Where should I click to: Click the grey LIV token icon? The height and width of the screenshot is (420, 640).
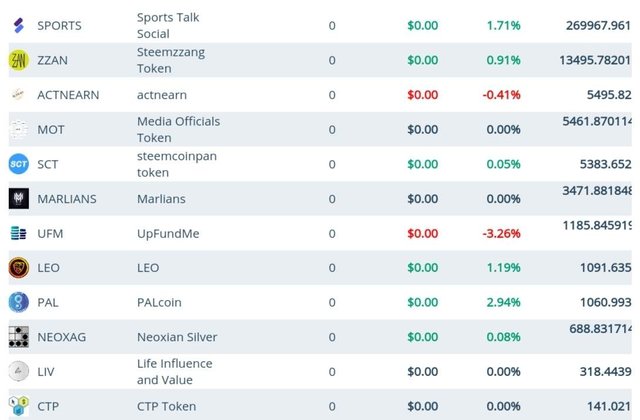(x=19, y=371)
